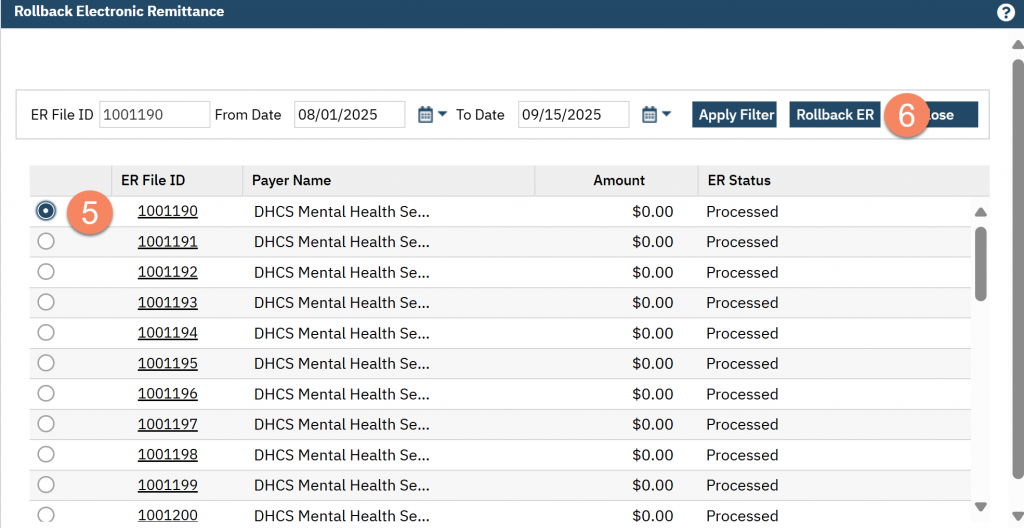This screenshot has width=1024, height=528.
Task: Sort by ER File ID column header
Action: pyautogui.click(x=153, y=181)
